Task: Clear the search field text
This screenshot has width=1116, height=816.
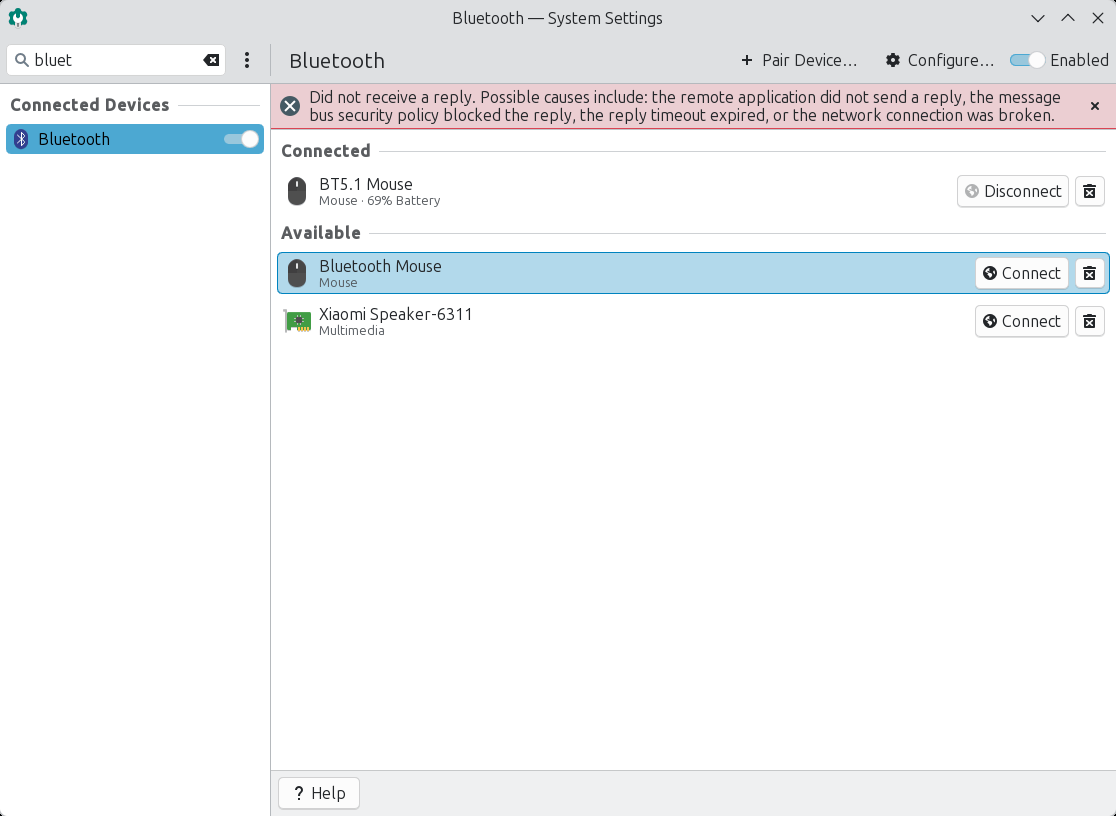Action: tap(211, 60)
